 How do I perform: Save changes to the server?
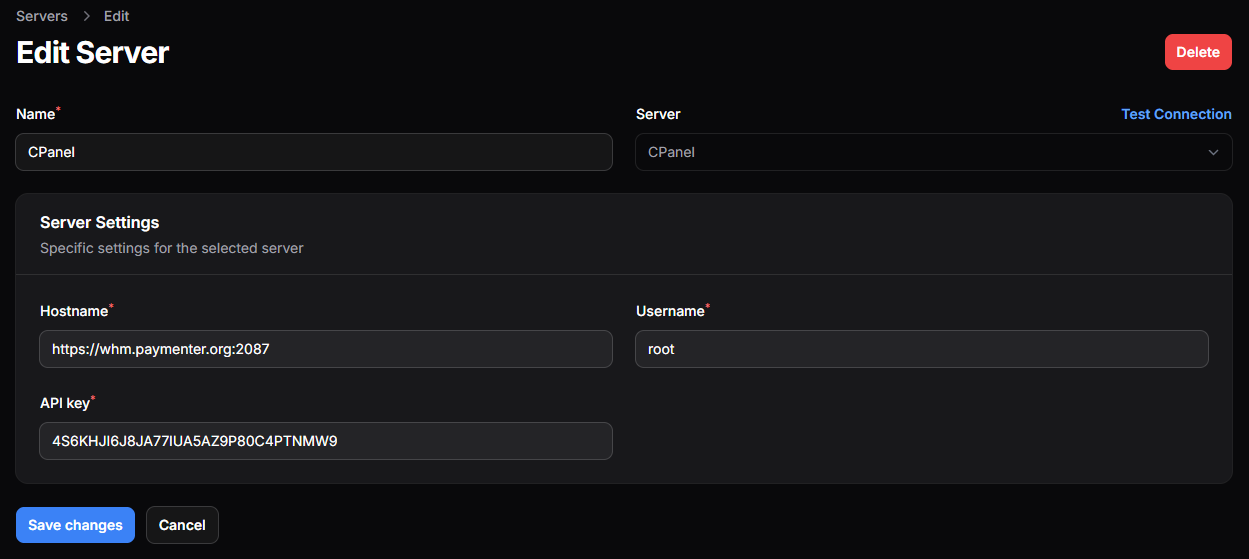pos(75,525)
